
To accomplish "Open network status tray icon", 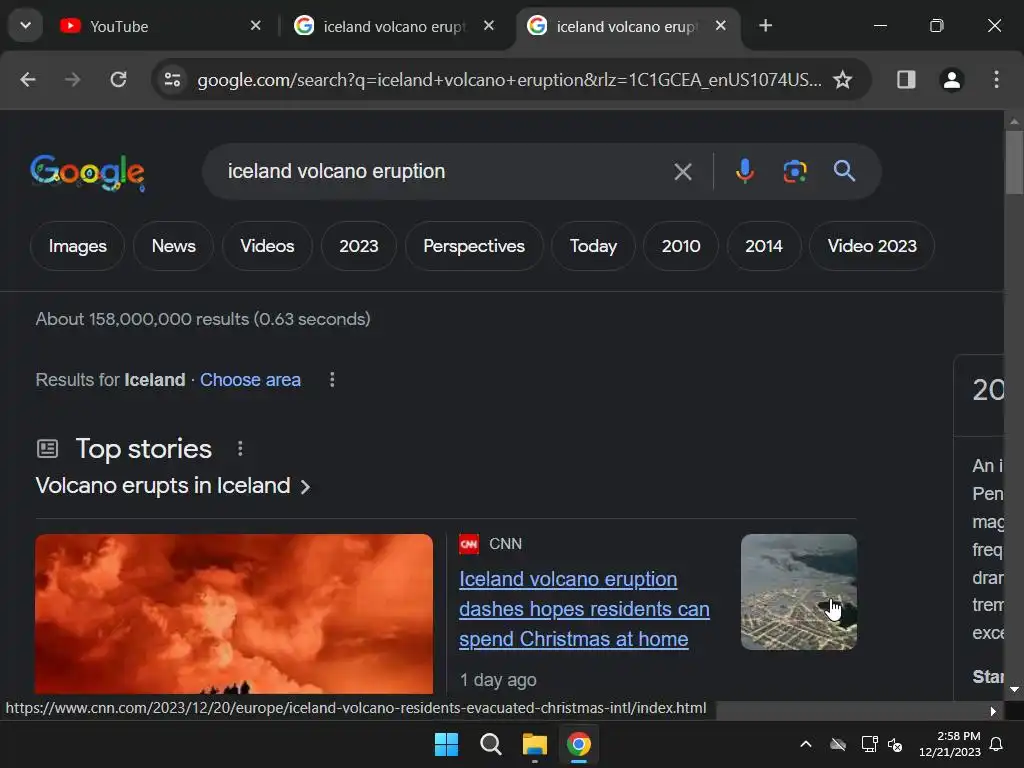I will click(869, 744).
